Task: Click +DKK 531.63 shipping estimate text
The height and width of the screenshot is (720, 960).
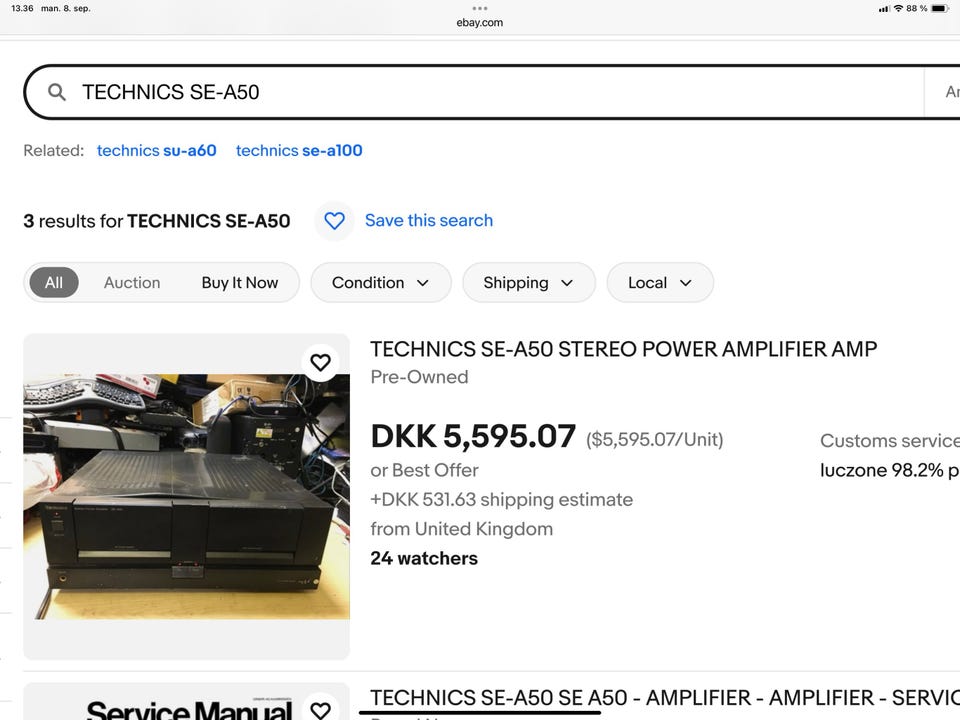Action: 501,500
